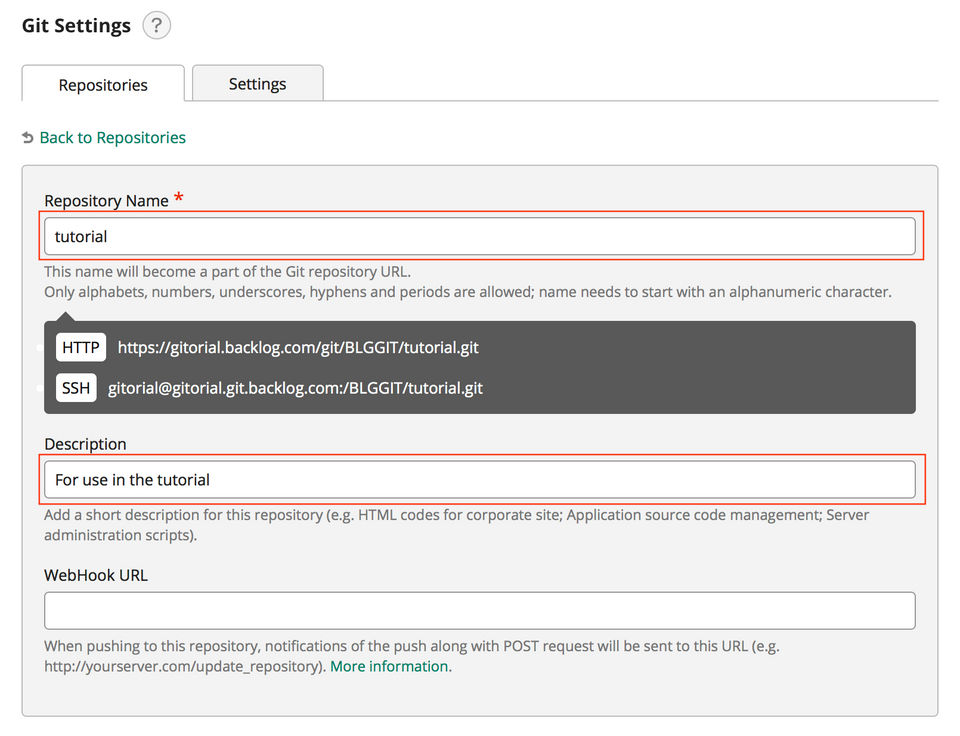Focus the Description input field
This screenshot has width=960, height=736.
[x=480, y=480]
